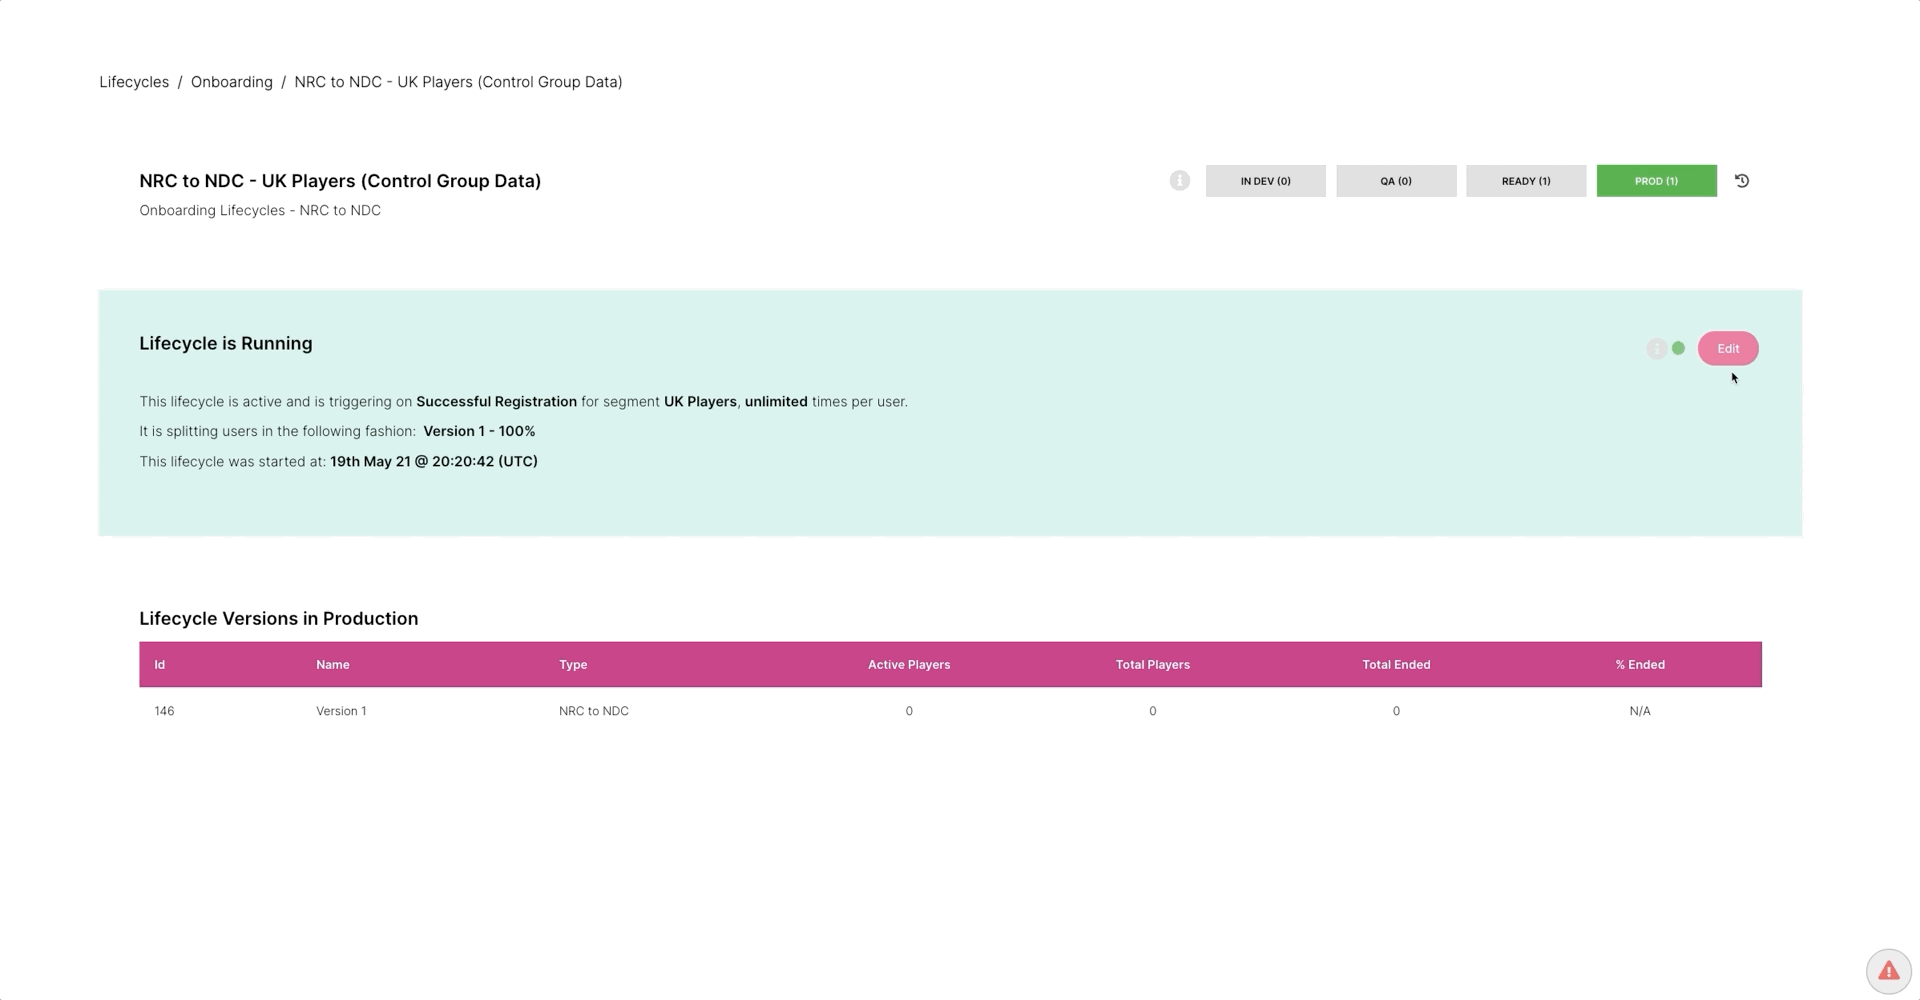1920x1000 pixels.
Task: Open Version 1 row in versions table
Action: (x=341, y=711)
